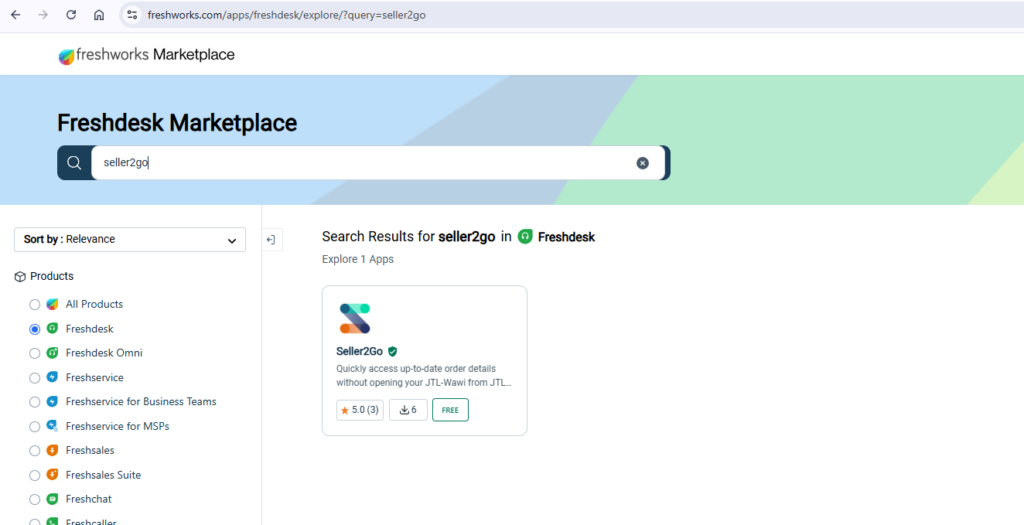Click the All Products colorful icon
The width and height of the screenshot is (1024, 525).
click(52, 304)
